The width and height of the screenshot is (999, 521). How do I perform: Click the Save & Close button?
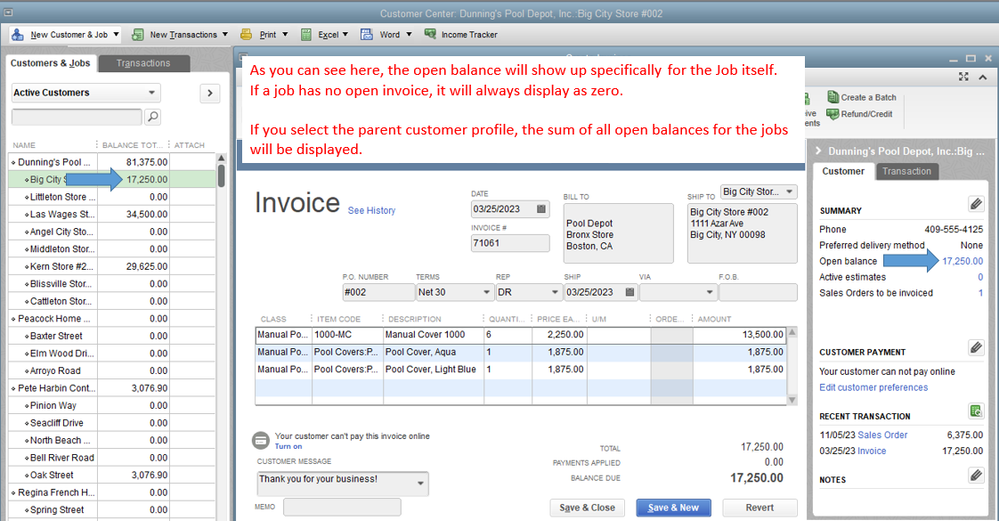587,508
